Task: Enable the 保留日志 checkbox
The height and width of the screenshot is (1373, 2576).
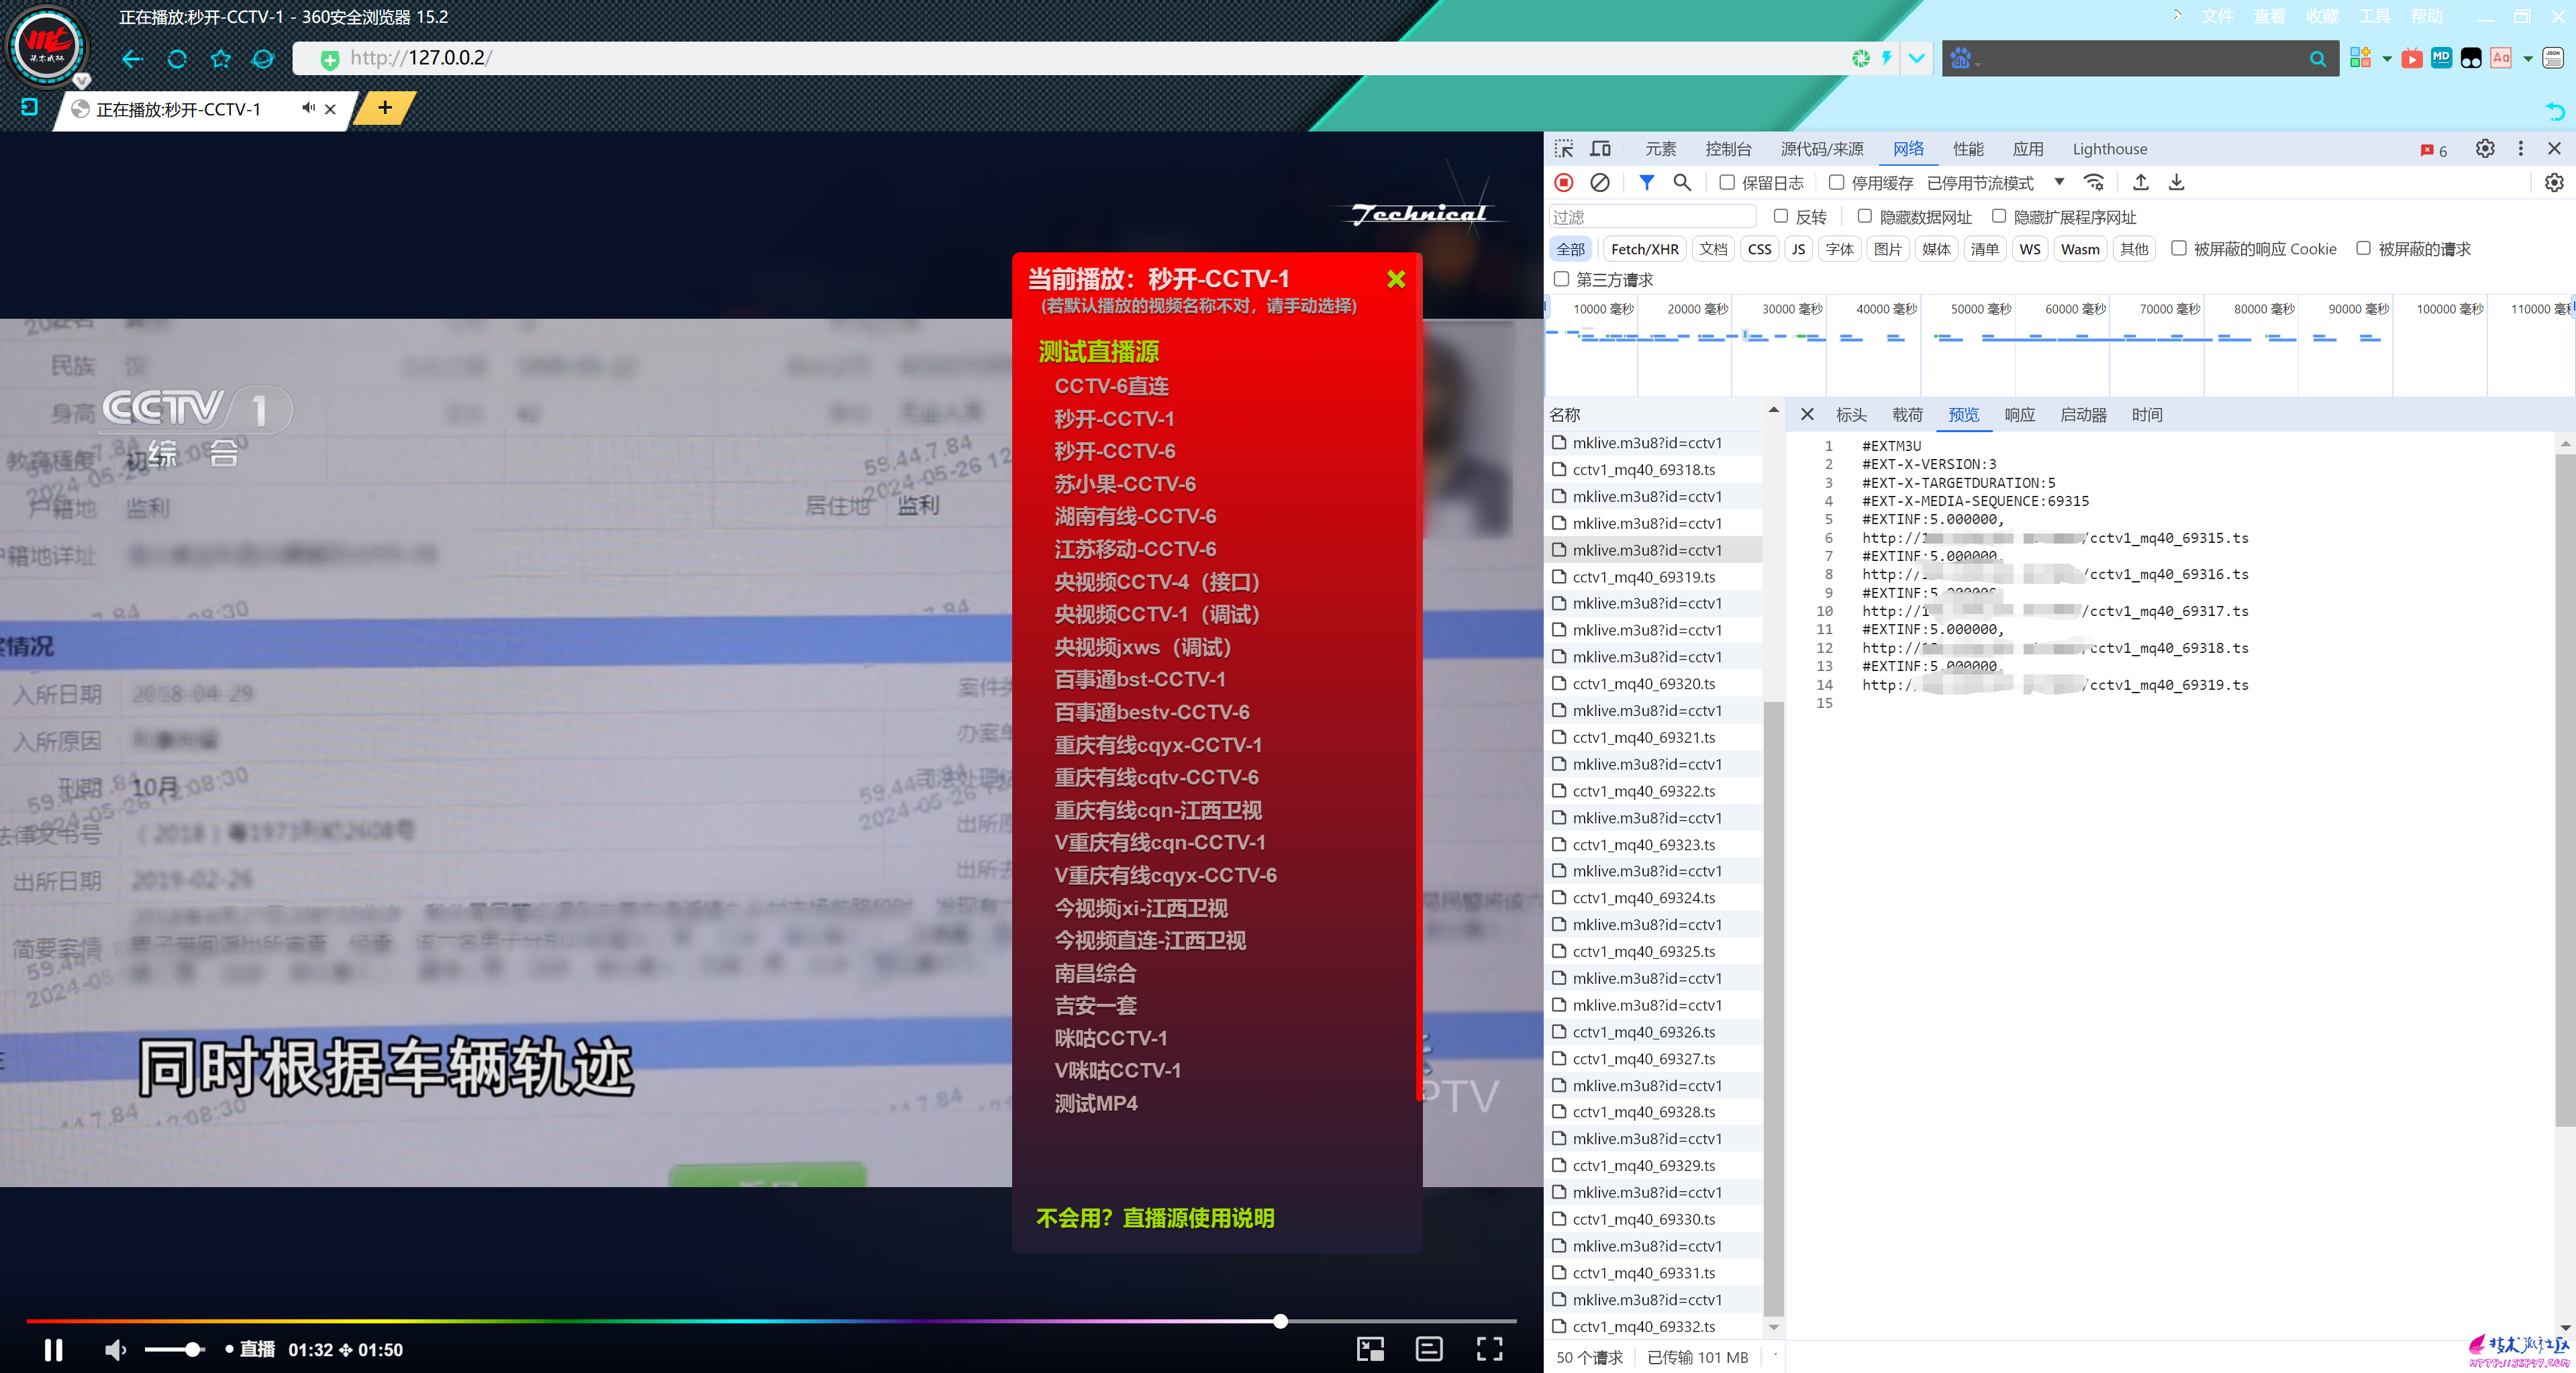Action: [x=1726, y=182]
